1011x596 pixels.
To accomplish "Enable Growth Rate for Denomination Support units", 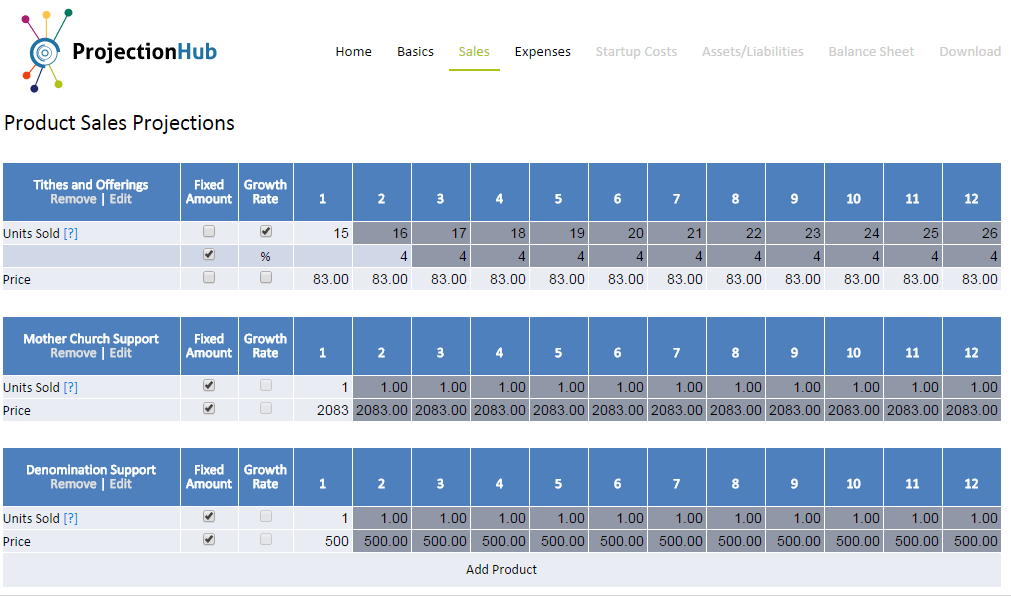I will 265,518.
